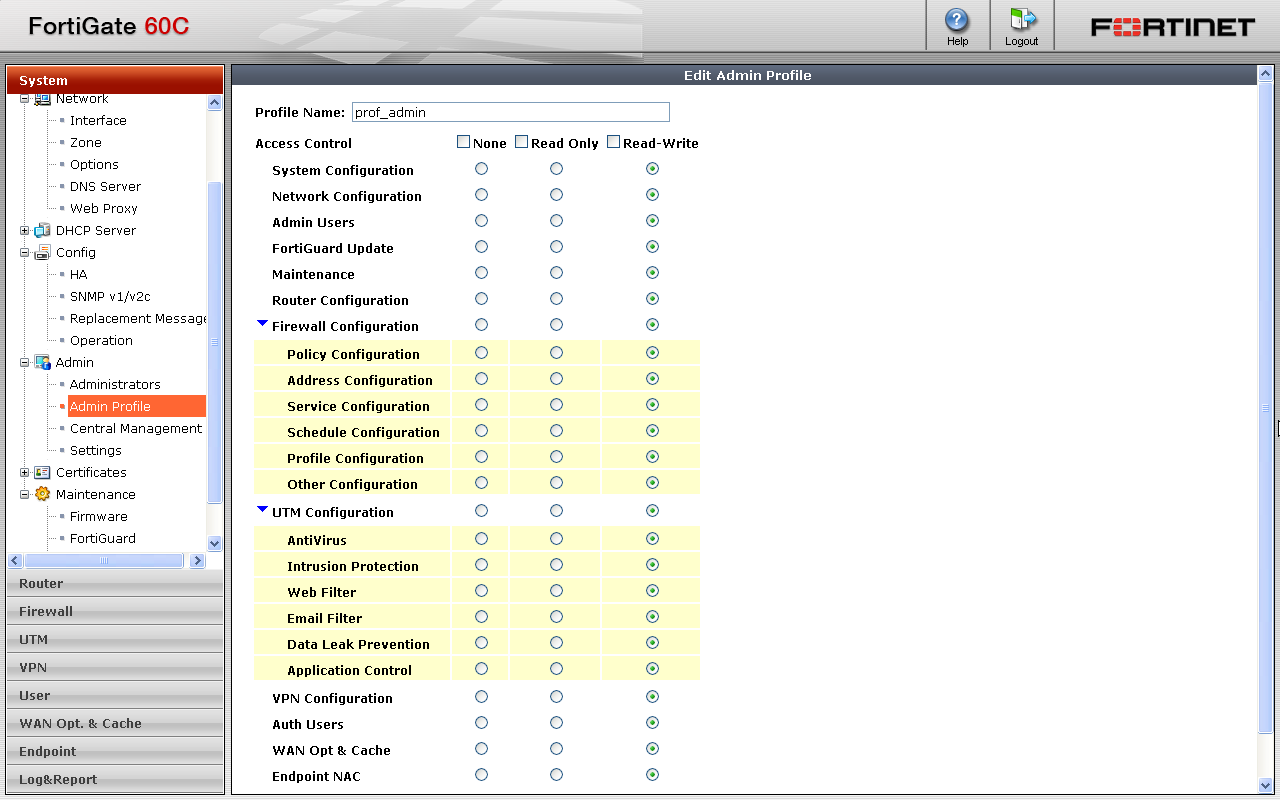Open the VPN menu section
The image size is (1280, 800).
(115, 667)
